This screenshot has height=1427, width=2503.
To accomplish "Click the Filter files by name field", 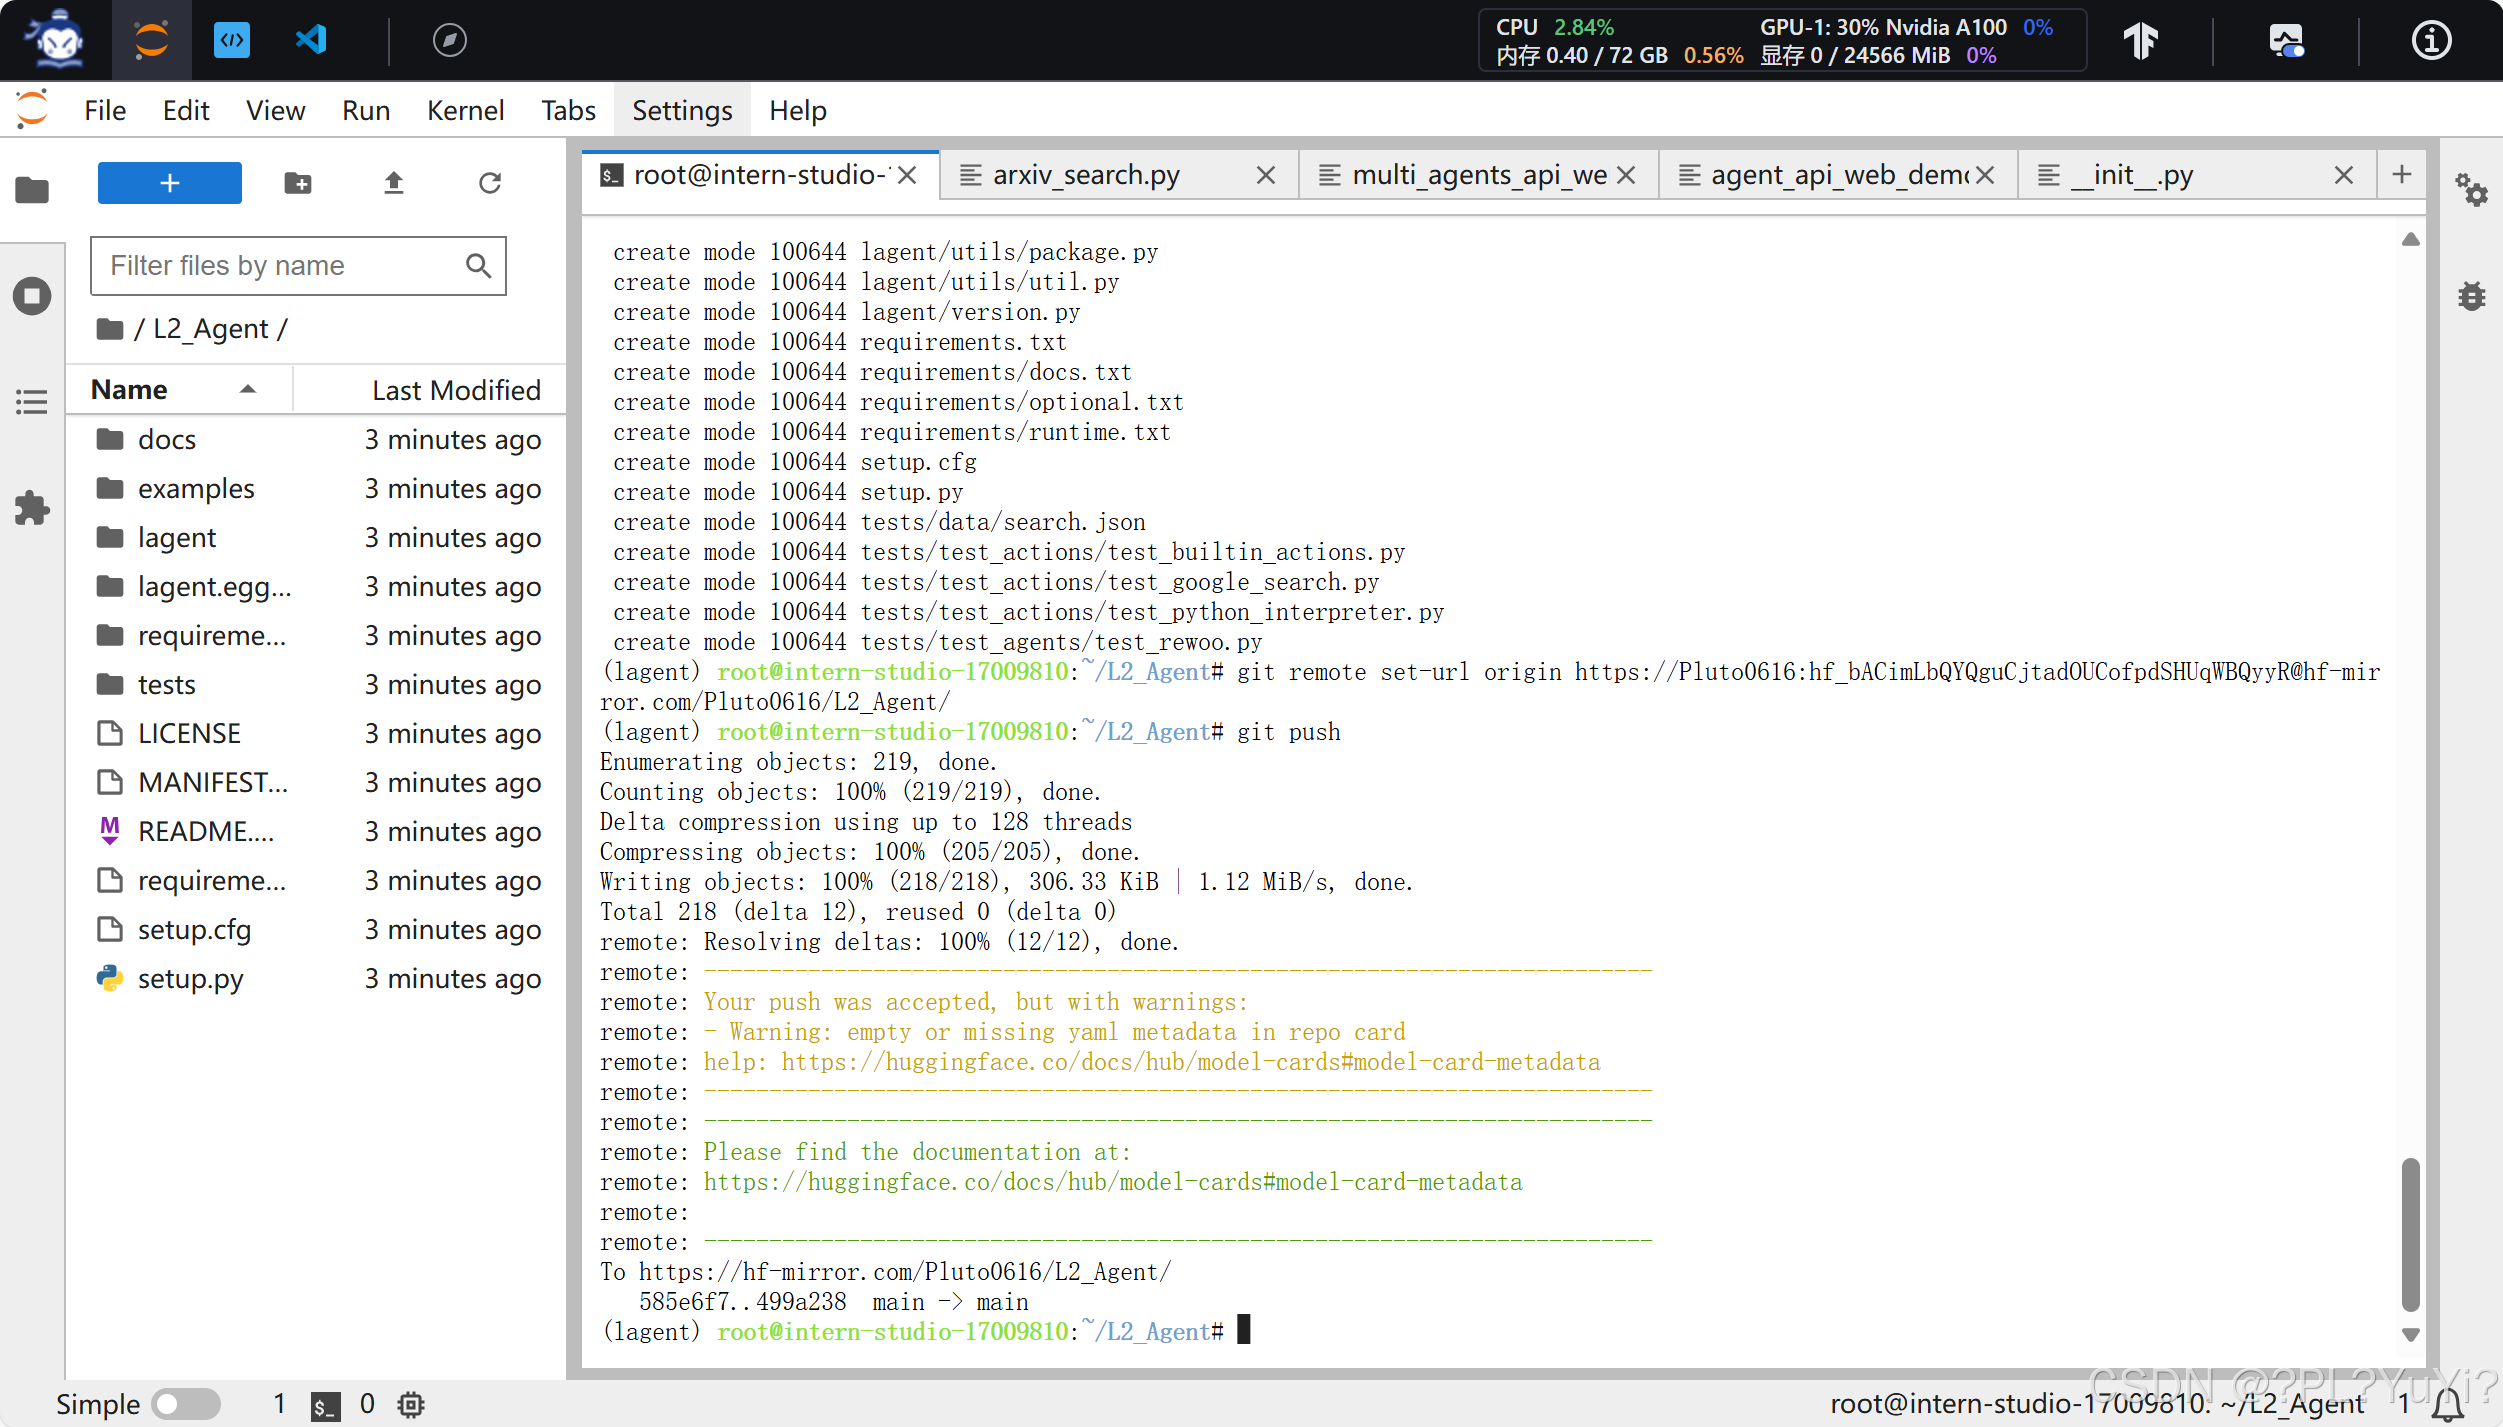I will click(x=280, y=265).
